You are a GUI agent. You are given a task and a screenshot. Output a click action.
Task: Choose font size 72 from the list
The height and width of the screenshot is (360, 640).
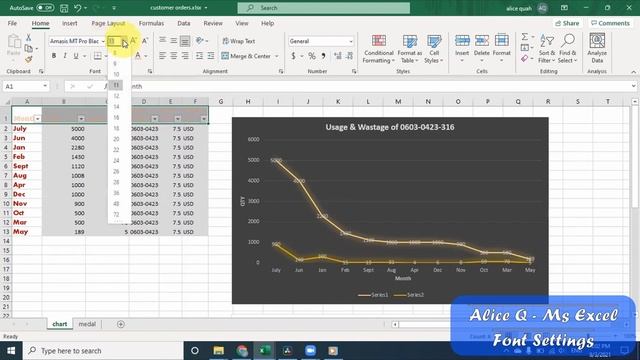[116, 214]
